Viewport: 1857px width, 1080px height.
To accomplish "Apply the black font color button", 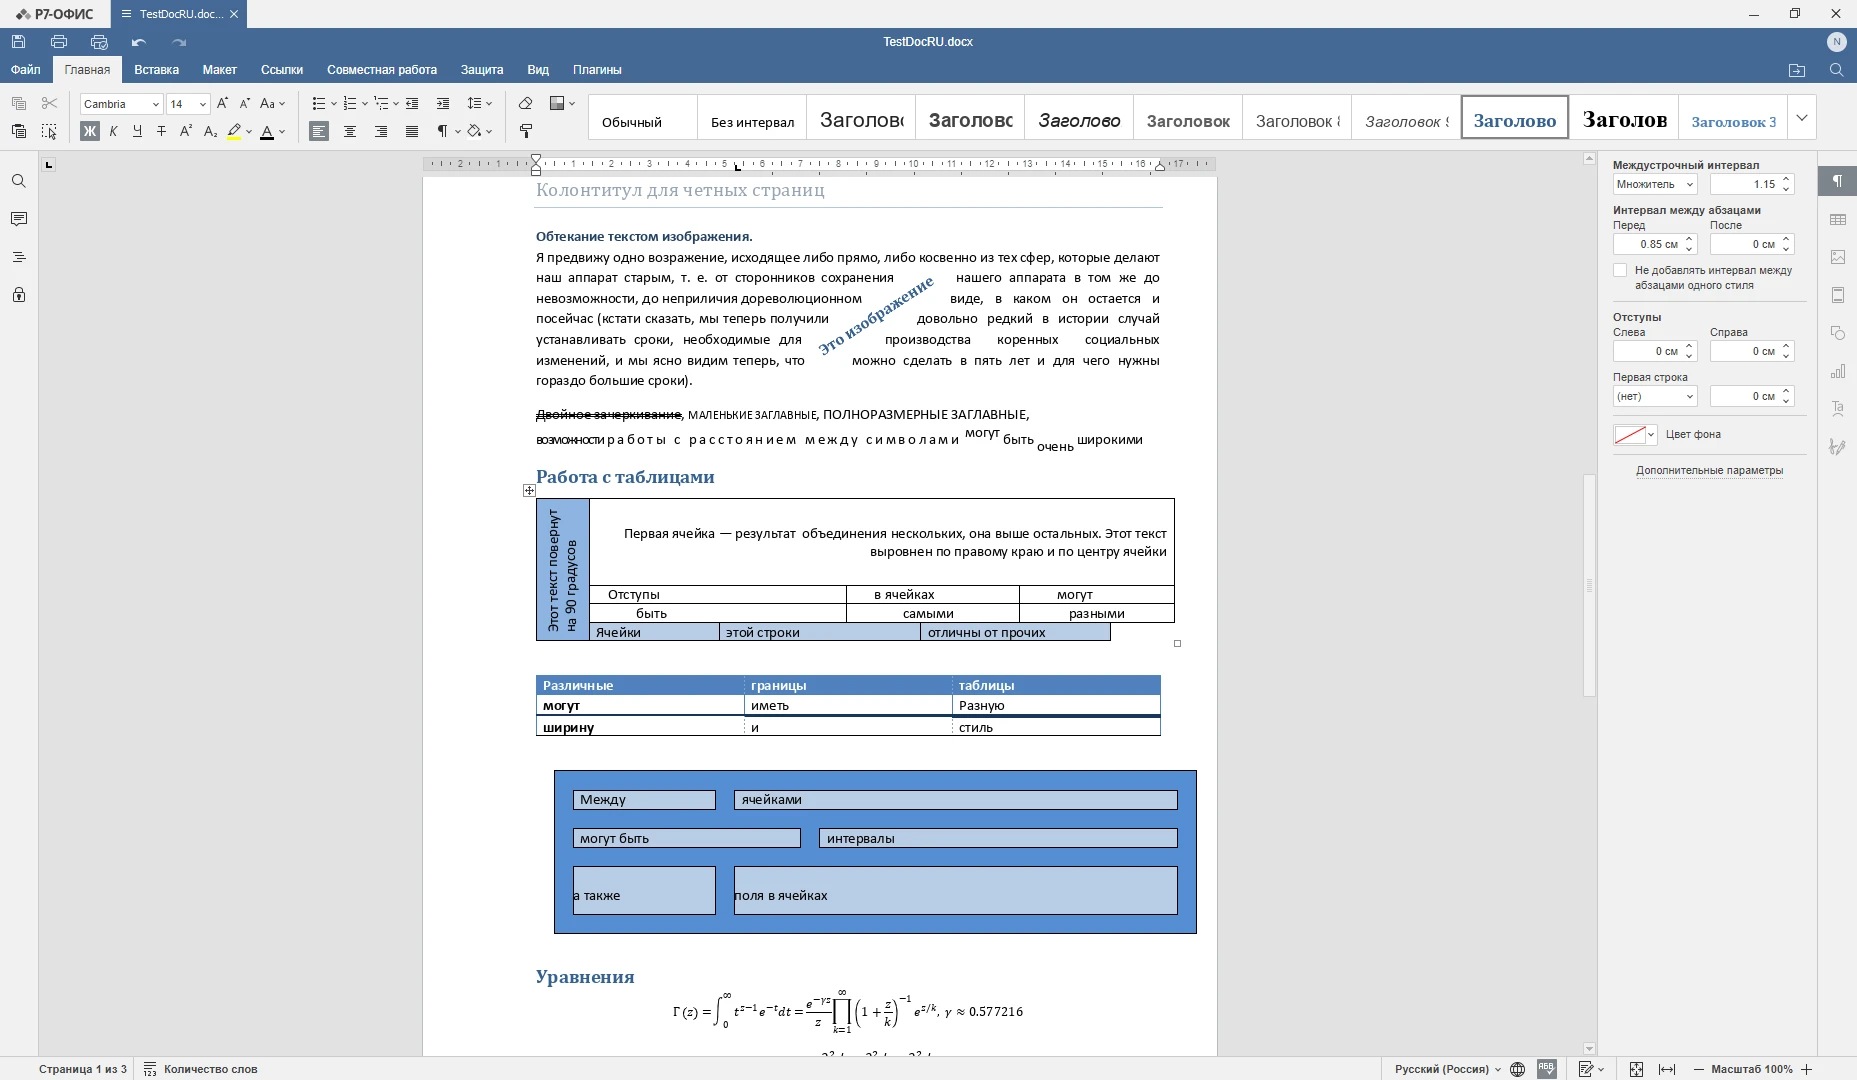I will coord(267,131).
